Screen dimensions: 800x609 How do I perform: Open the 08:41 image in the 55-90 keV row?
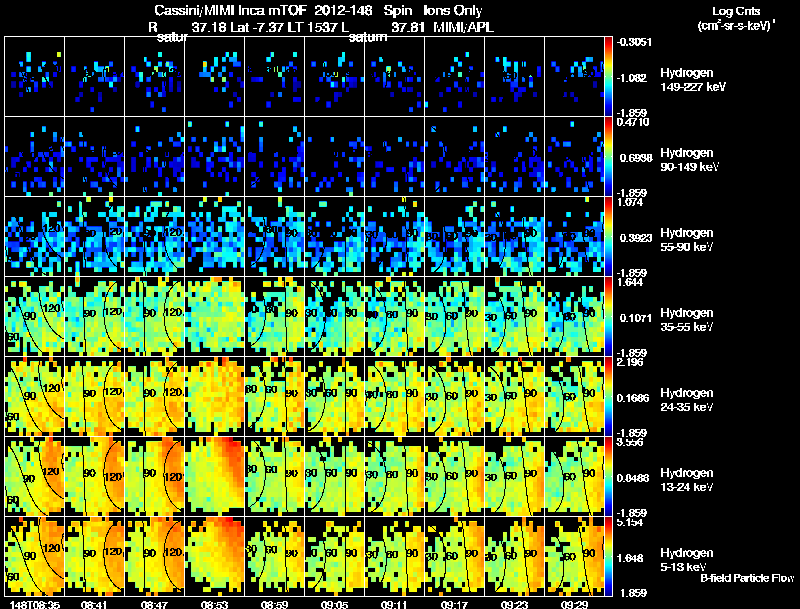[x=94, y=237]
